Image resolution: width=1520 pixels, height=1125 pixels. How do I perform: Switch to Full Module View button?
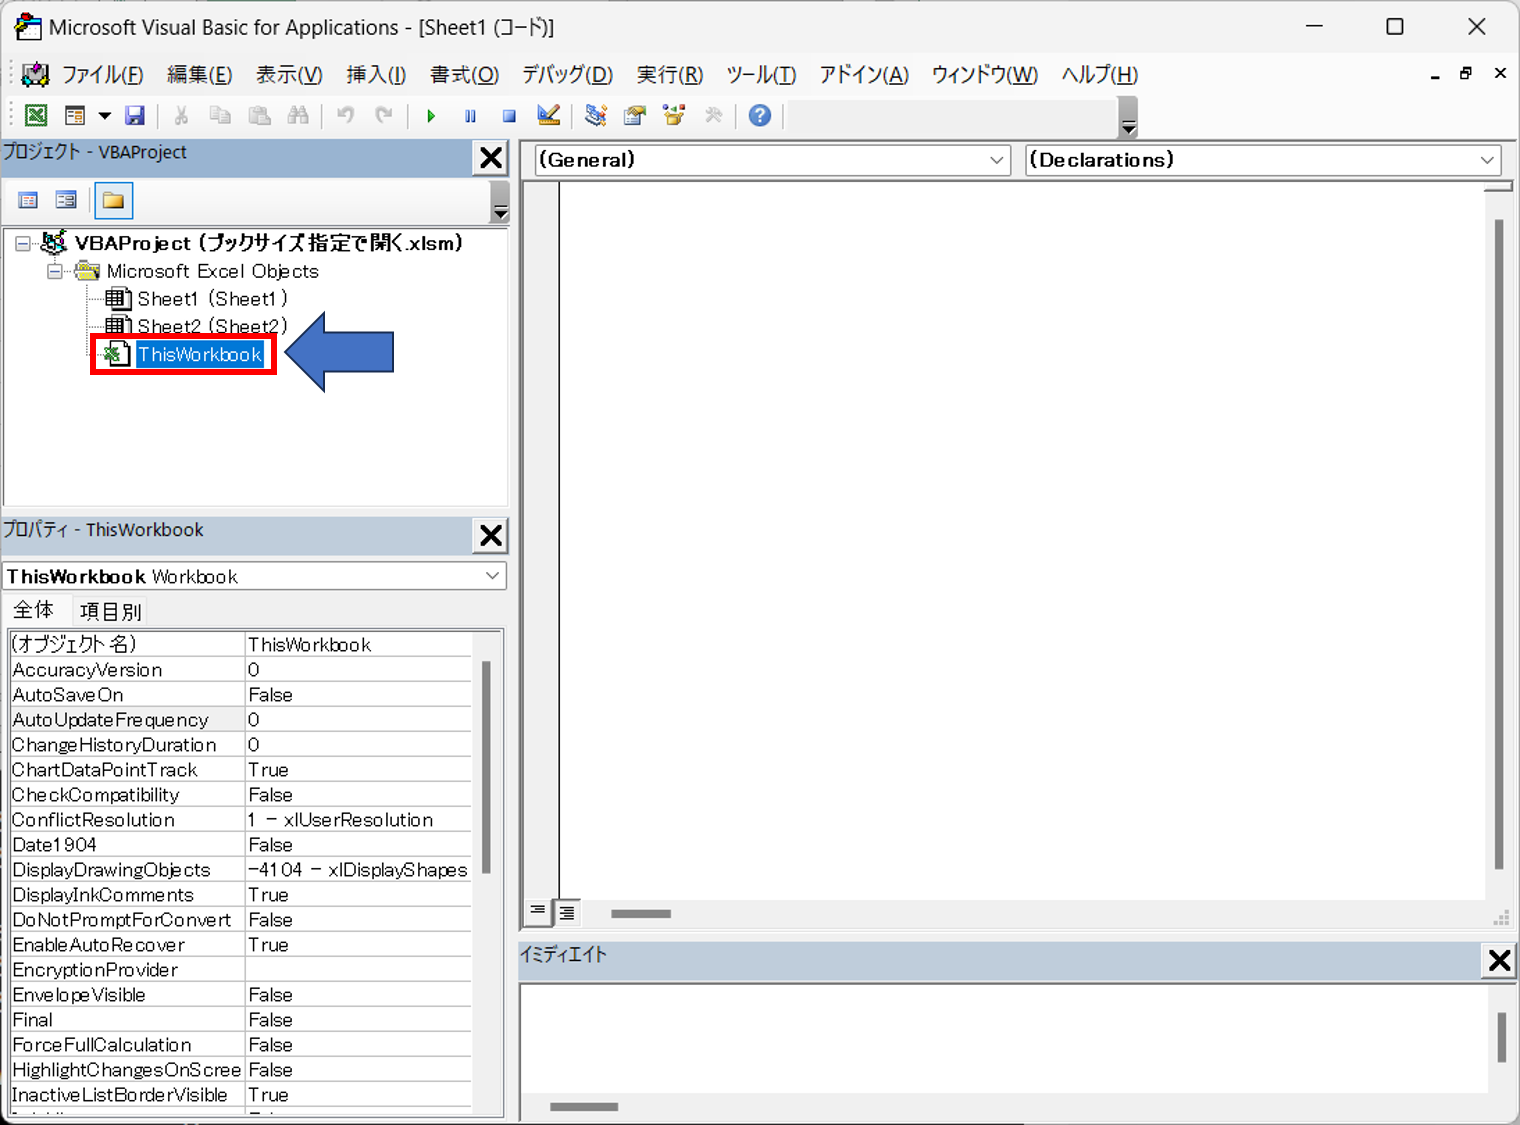point(567,912)
